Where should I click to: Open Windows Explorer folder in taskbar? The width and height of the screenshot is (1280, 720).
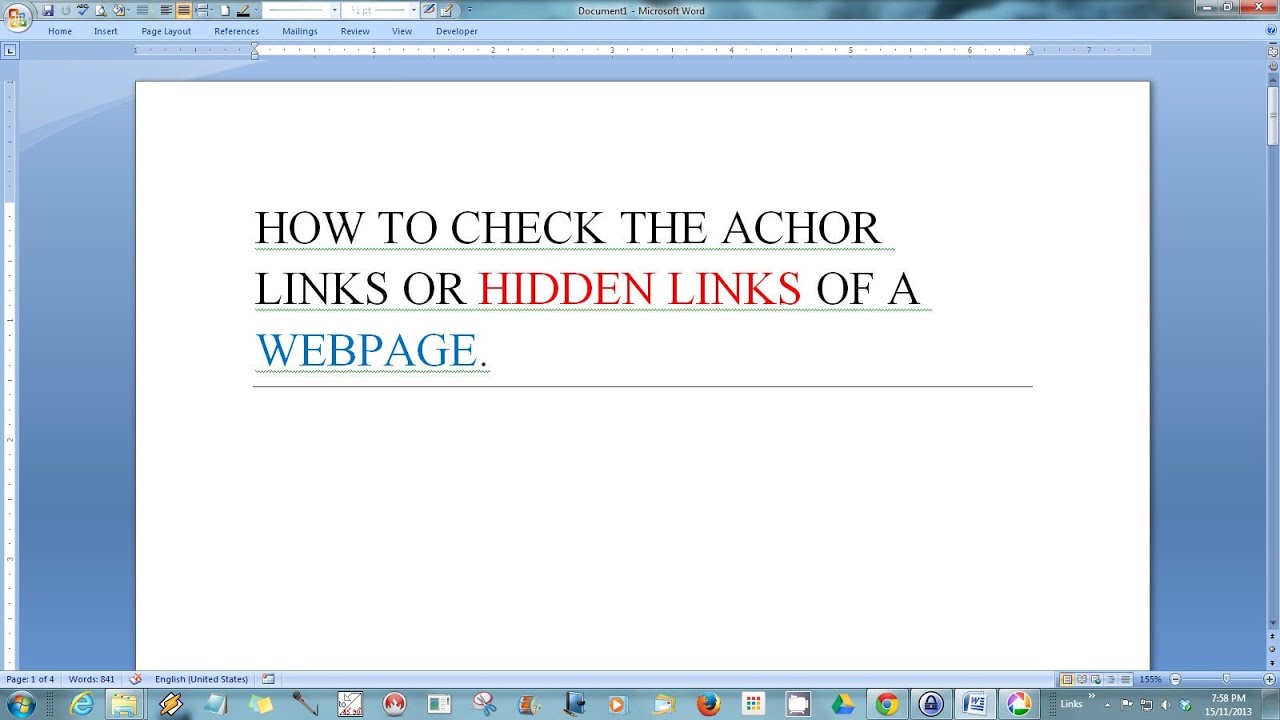point(125,704)
